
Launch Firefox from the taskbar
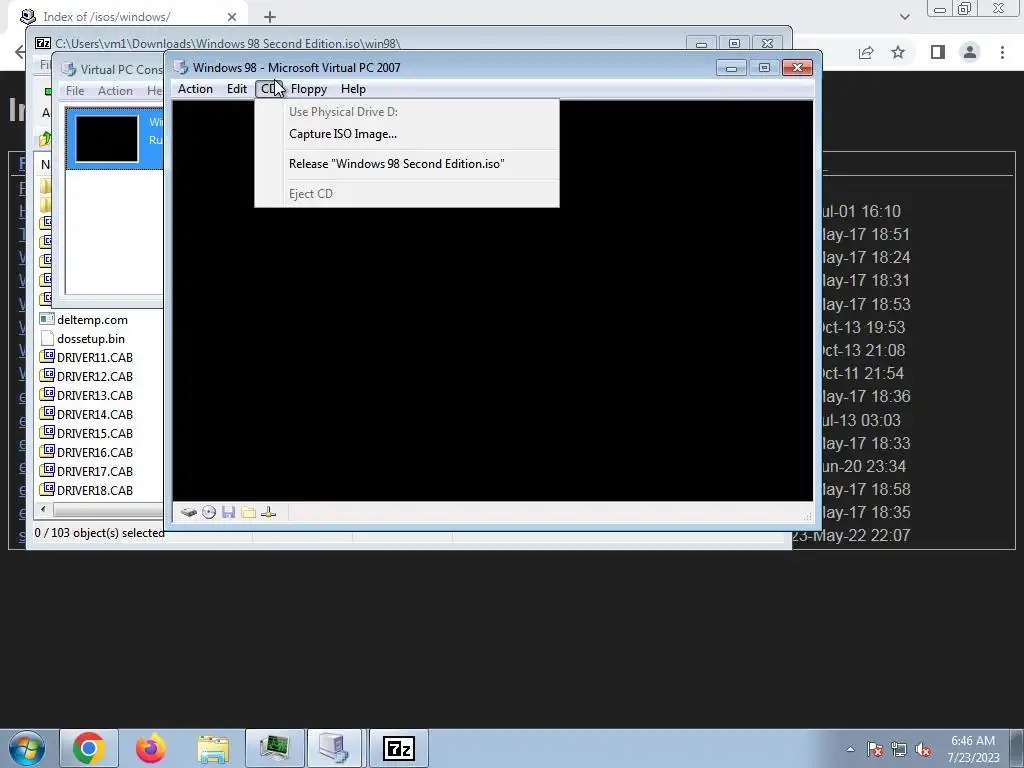click(151, 748)
